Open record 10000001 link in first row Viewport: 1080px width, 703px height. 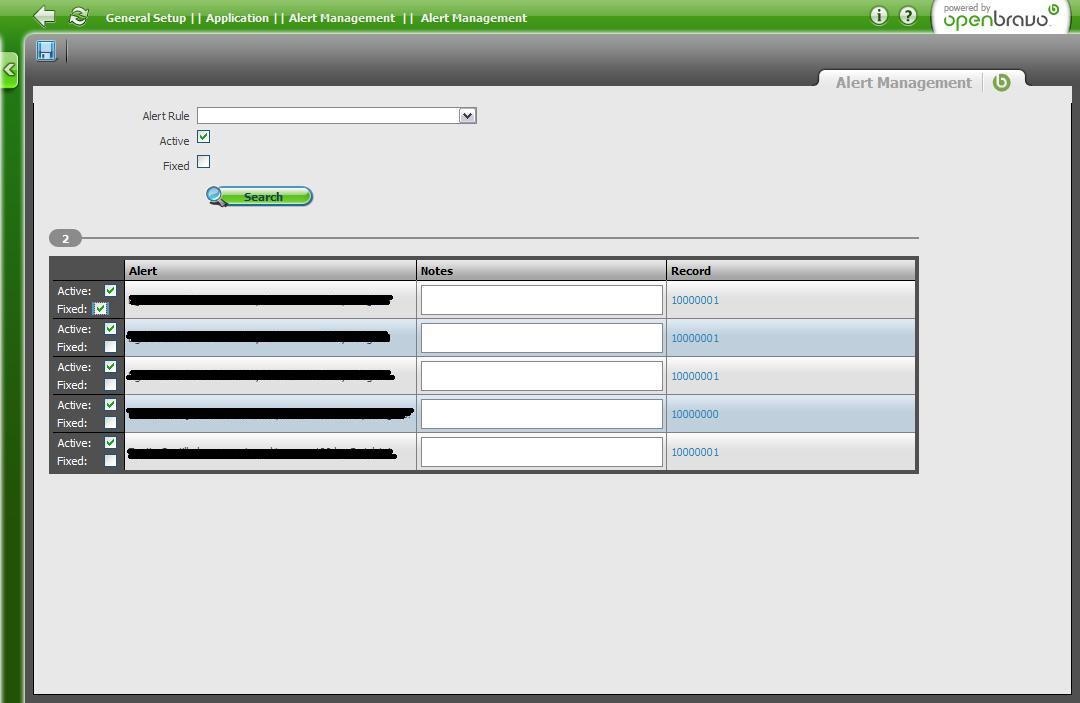[x=695, y=300]
